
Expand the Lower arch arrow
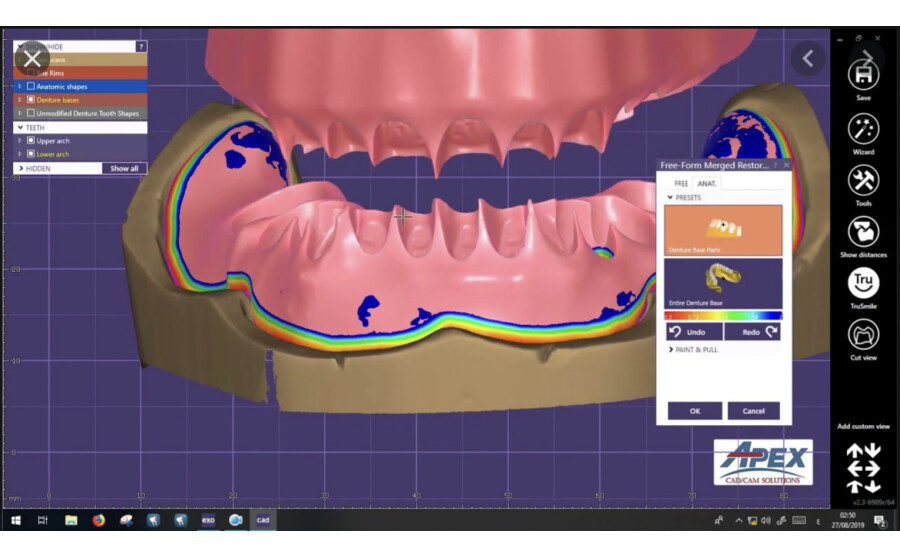point(20,154)
